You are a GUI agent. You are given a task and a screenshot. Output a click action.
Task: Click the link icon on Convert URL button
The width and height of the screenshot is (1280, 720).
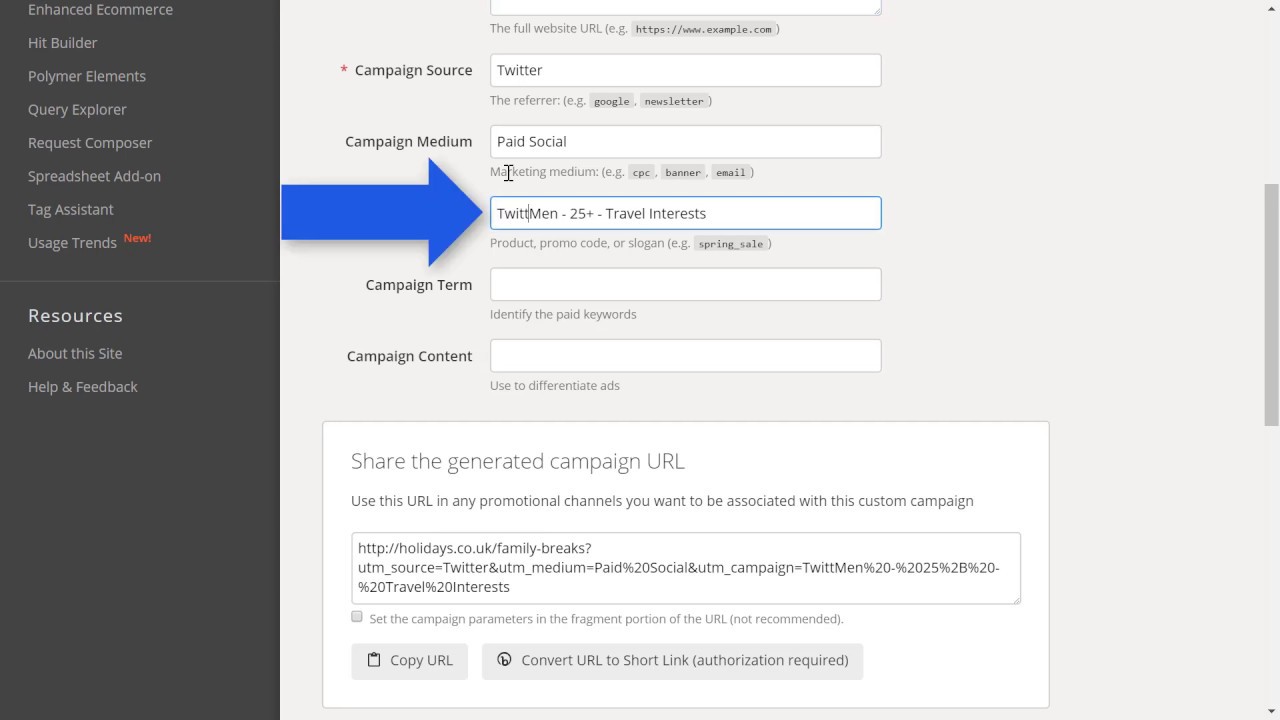click(504, 660)
